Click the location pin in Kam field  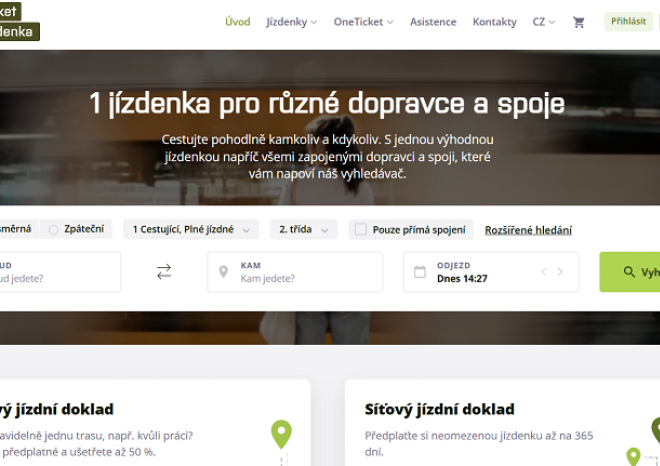click(x=224, y=272)
